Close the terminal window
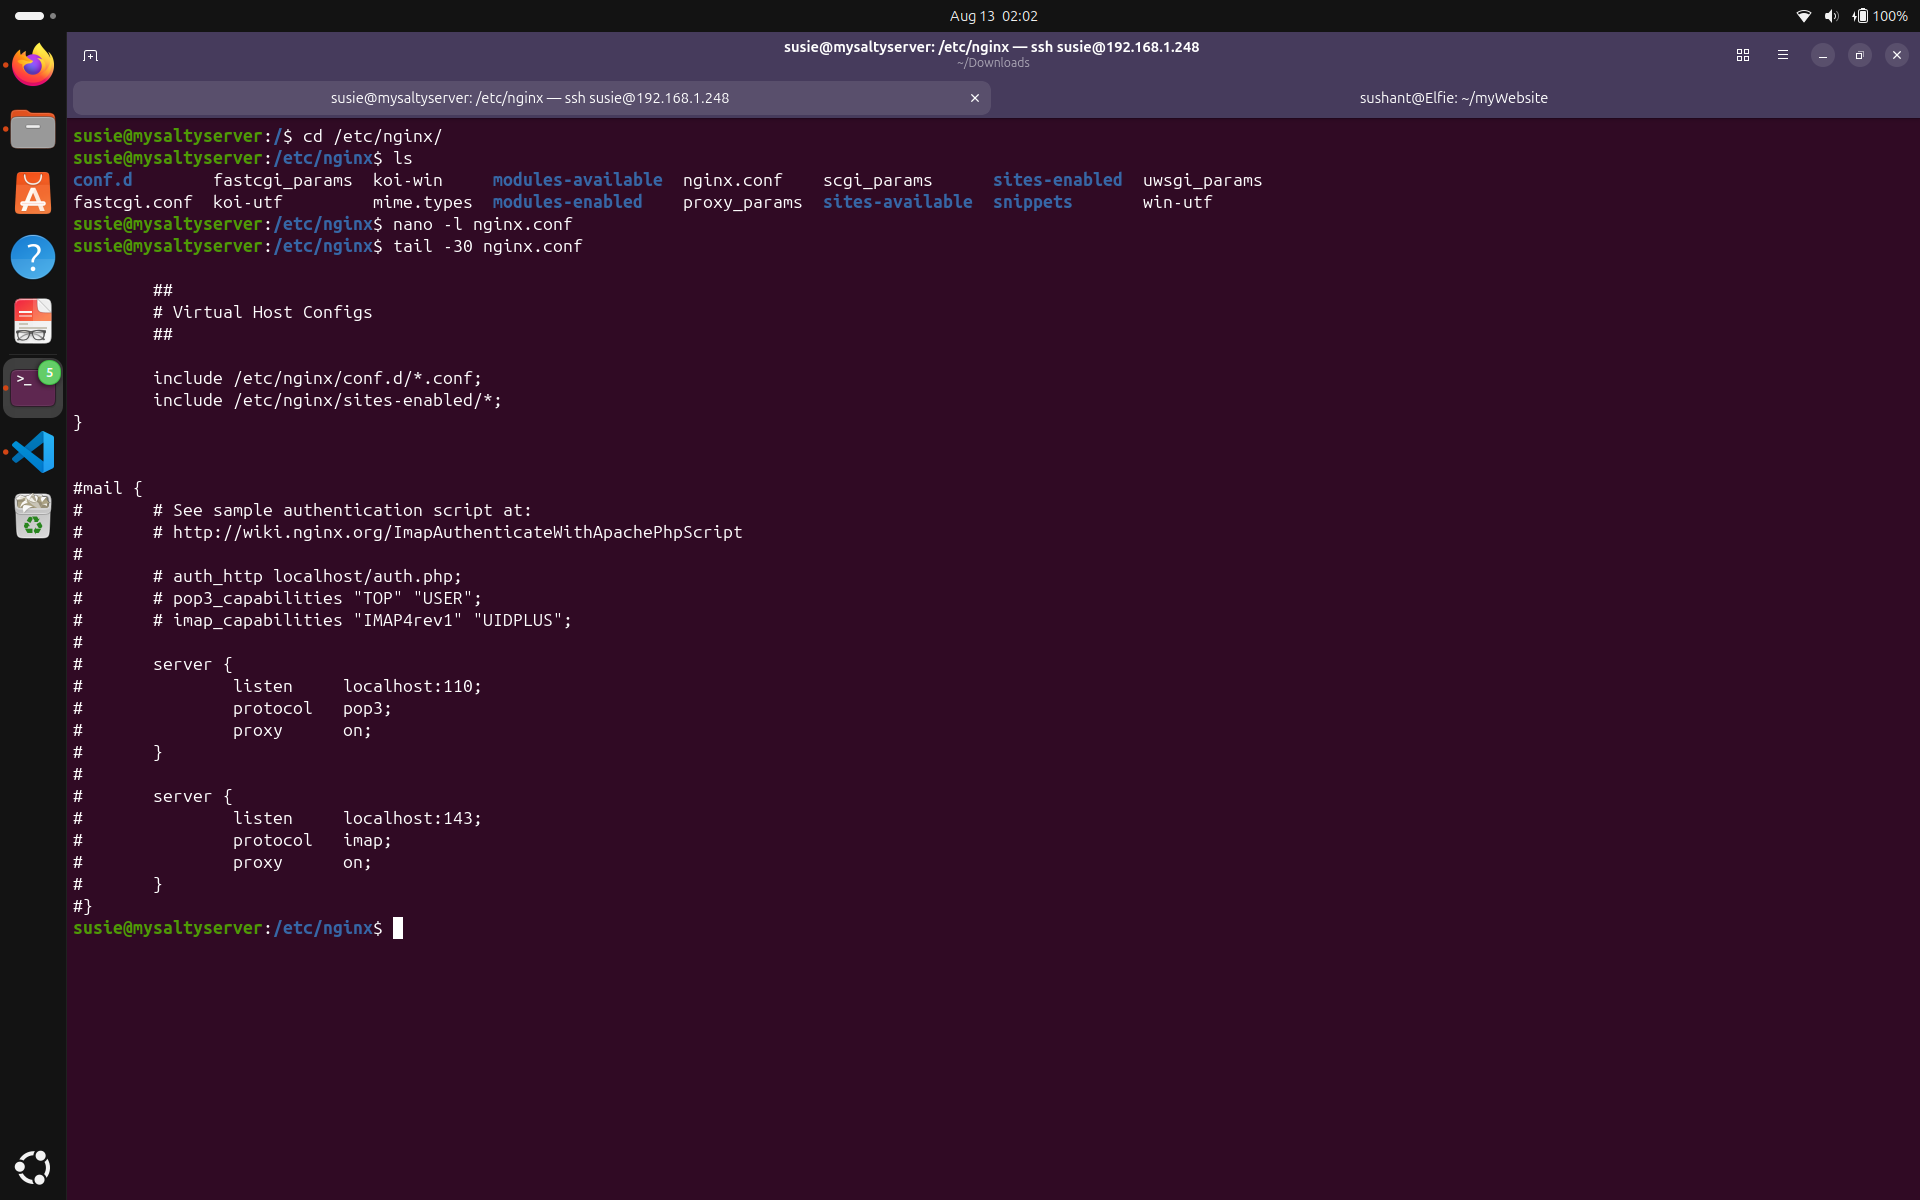This screenshot has width=1920, height=1200. click(1897, 55)
